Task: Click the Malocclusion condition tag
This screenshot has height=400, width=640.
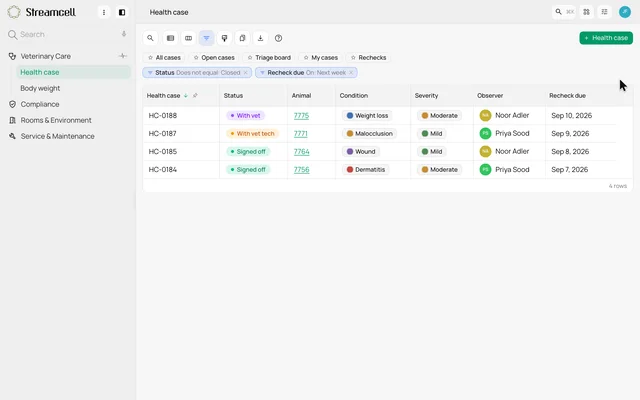Action: click(x=369, y=133)
